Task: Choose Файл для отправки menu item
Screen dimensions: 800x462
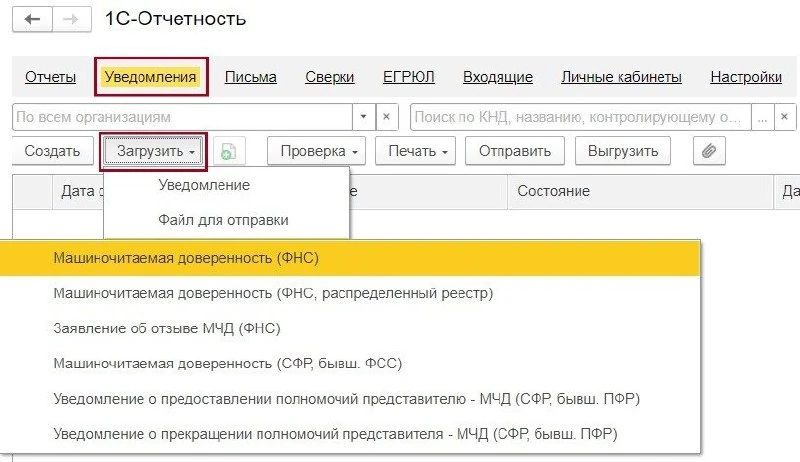Action: click(x=227, y=220)
